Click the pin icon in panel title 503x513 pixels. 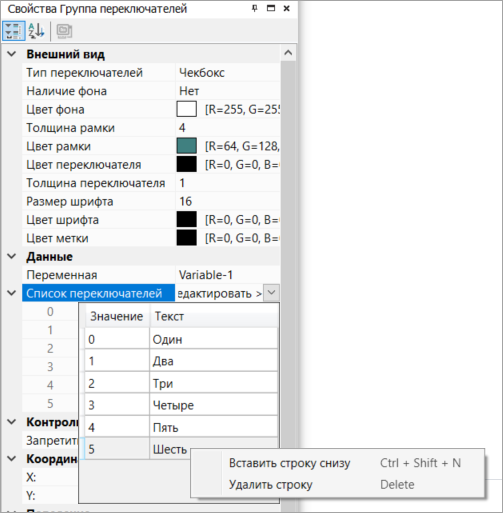tap(254, 8)
